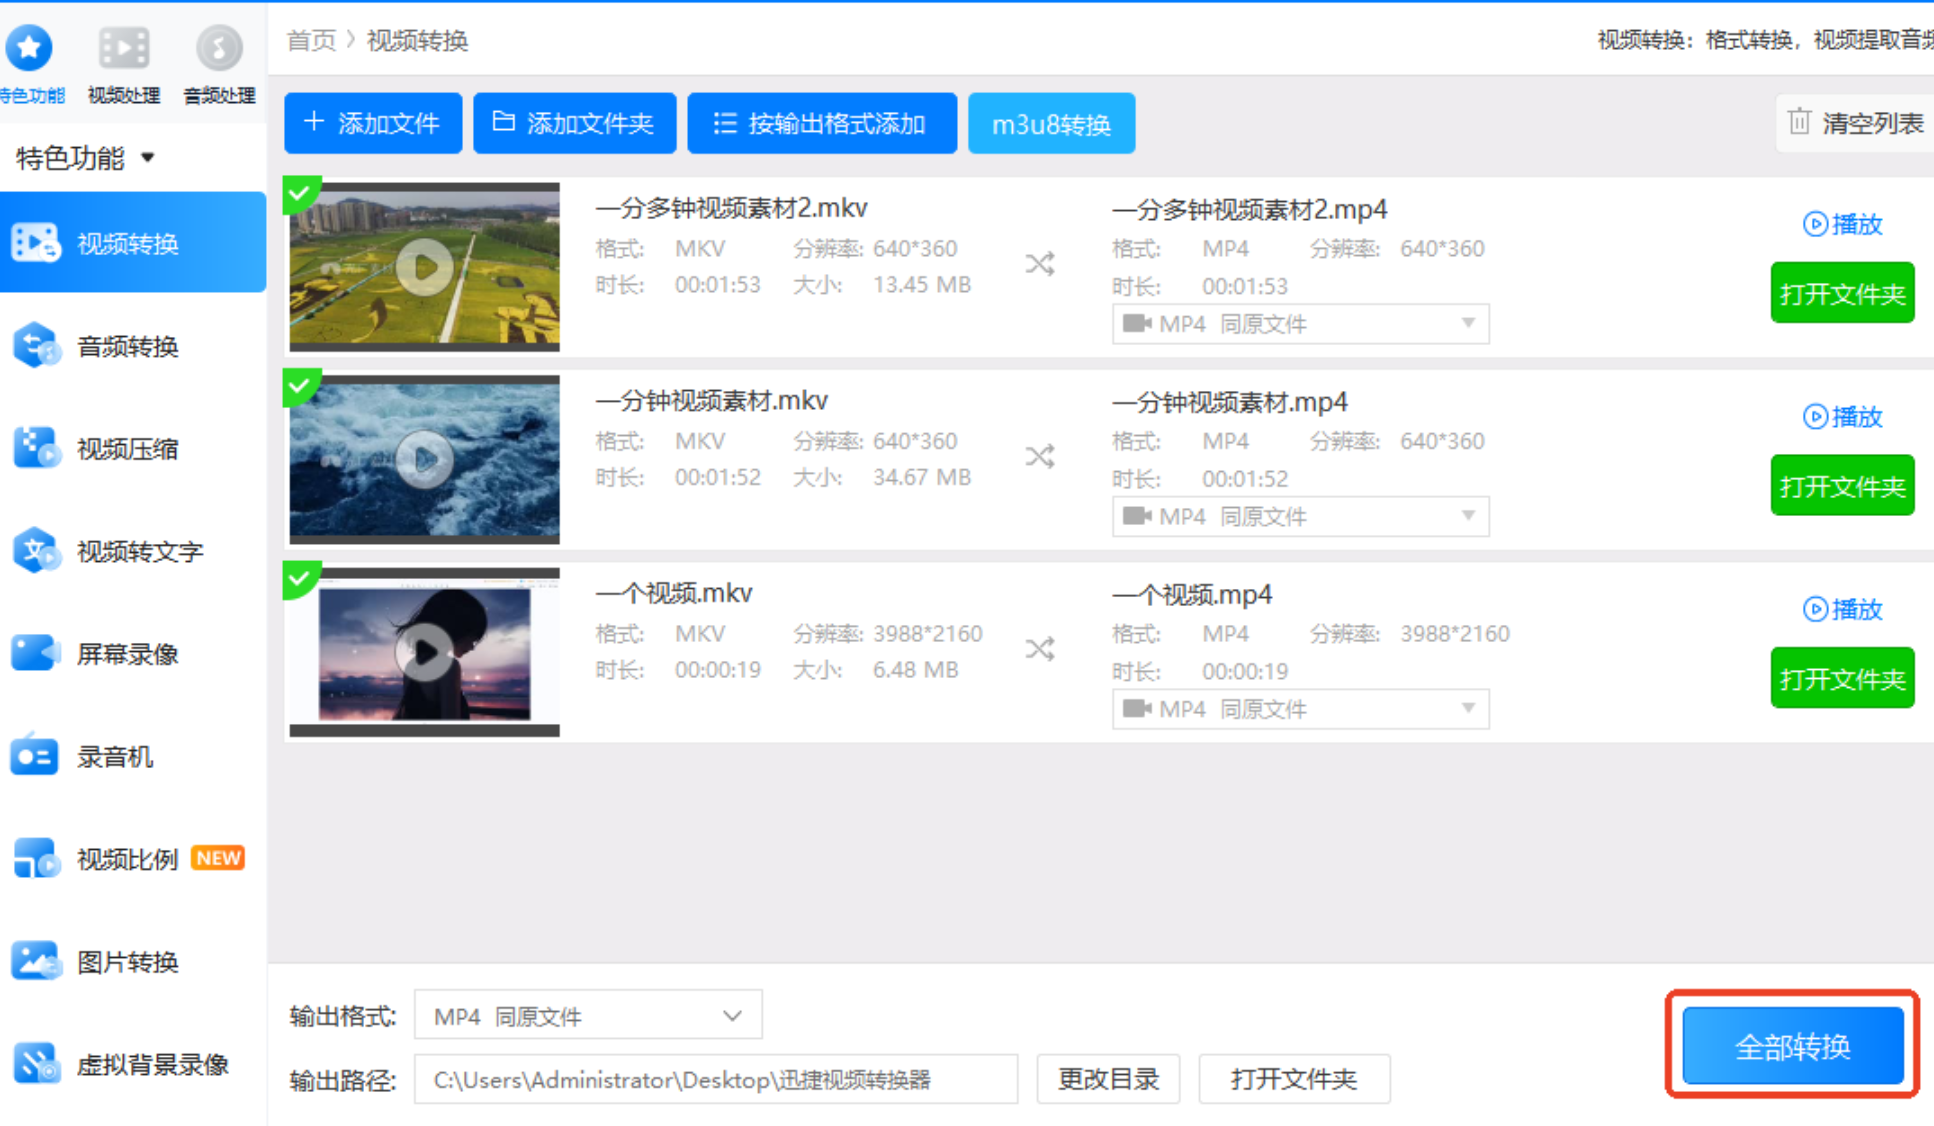Viewport: 1934px width, 1126px height.
Task: Click 打开文件夹 for 一分钟视频素材.mp4
Action: [x=1842, y=486]
